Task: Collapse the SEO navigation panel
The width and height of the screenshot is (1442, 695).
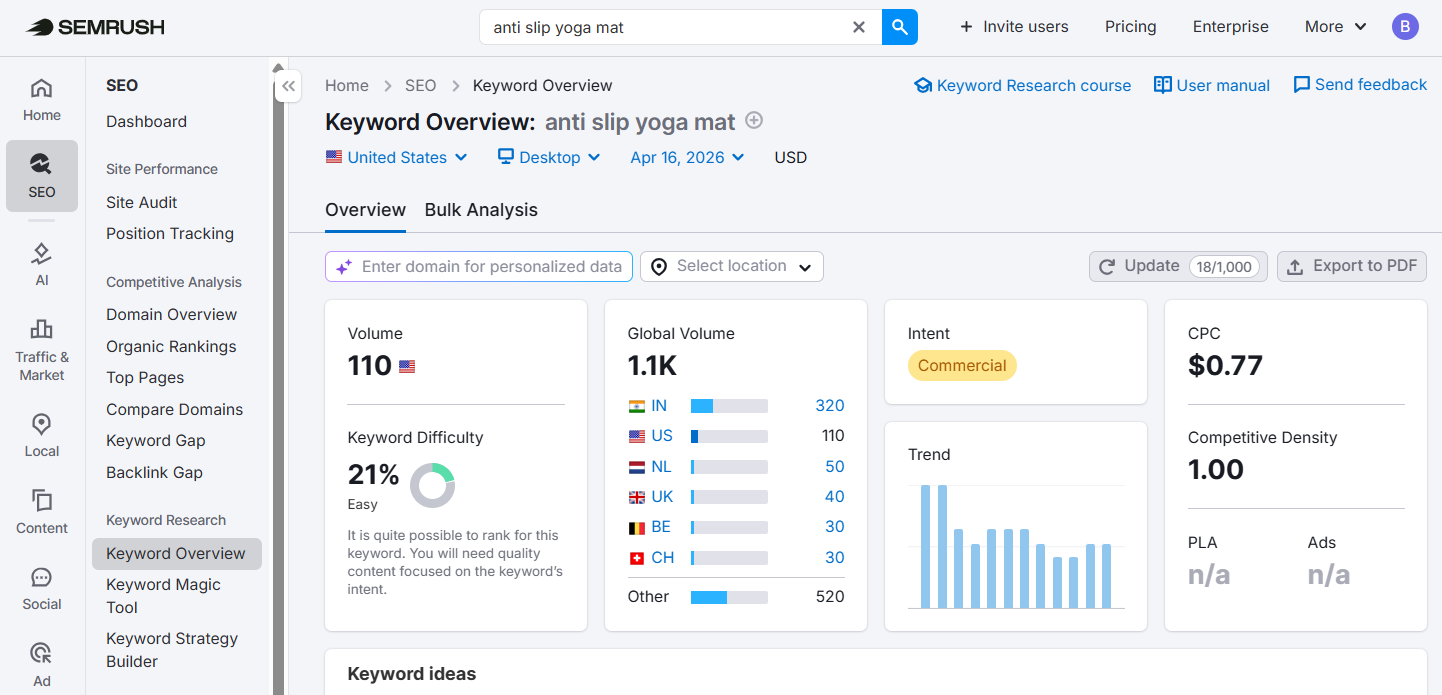Action: point(288,86)
